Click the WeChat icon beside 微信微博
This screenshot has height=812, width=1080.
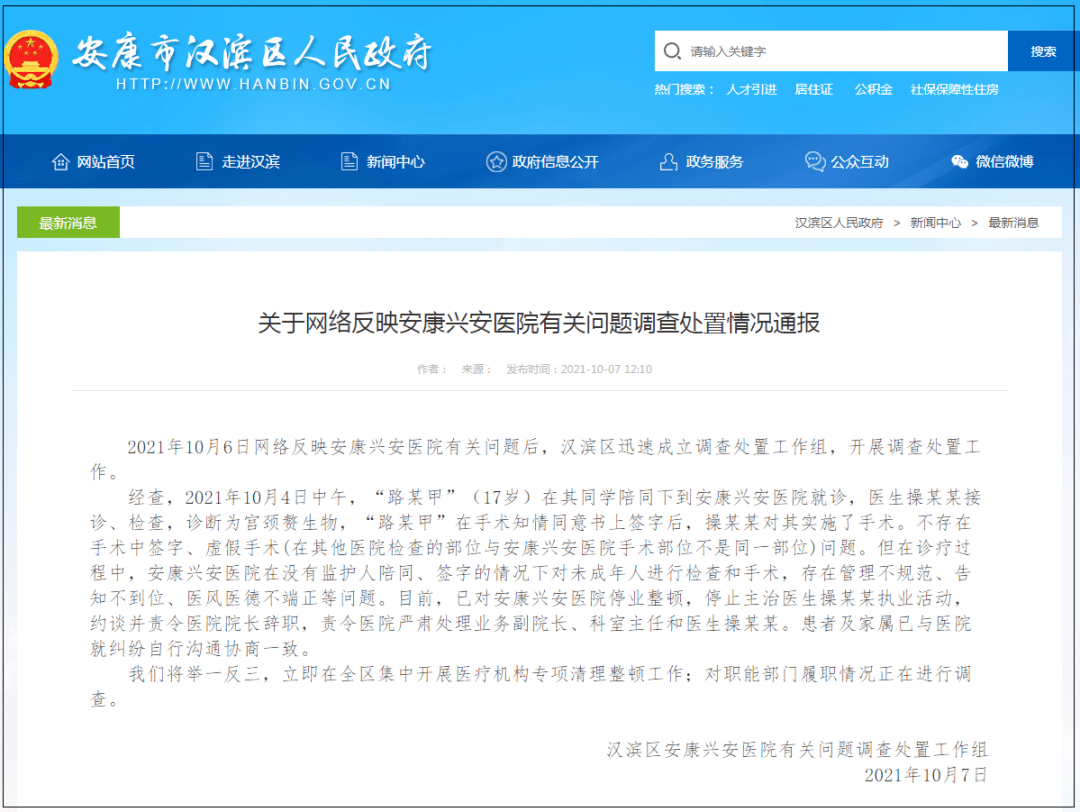pyautogui.click(x=960, y=162)
